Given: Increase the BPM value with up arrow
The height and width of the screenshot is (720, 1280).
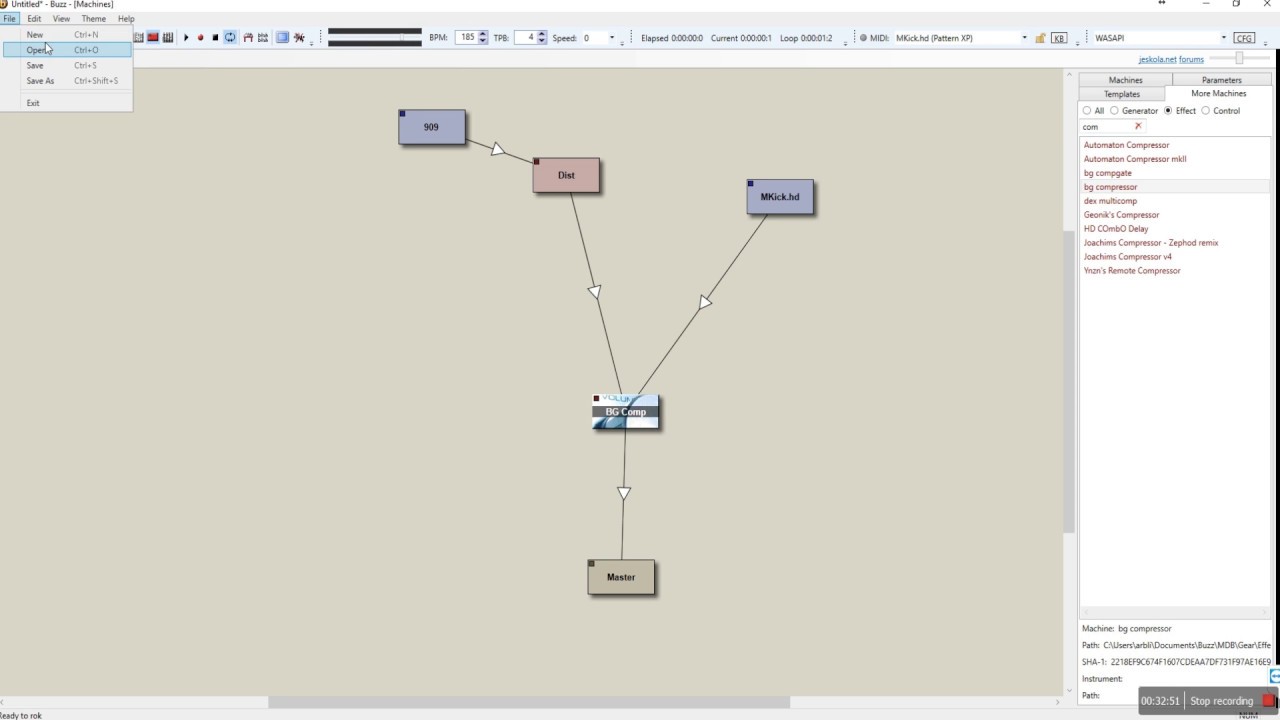Looking at the screenshot, I should [483, 34].
